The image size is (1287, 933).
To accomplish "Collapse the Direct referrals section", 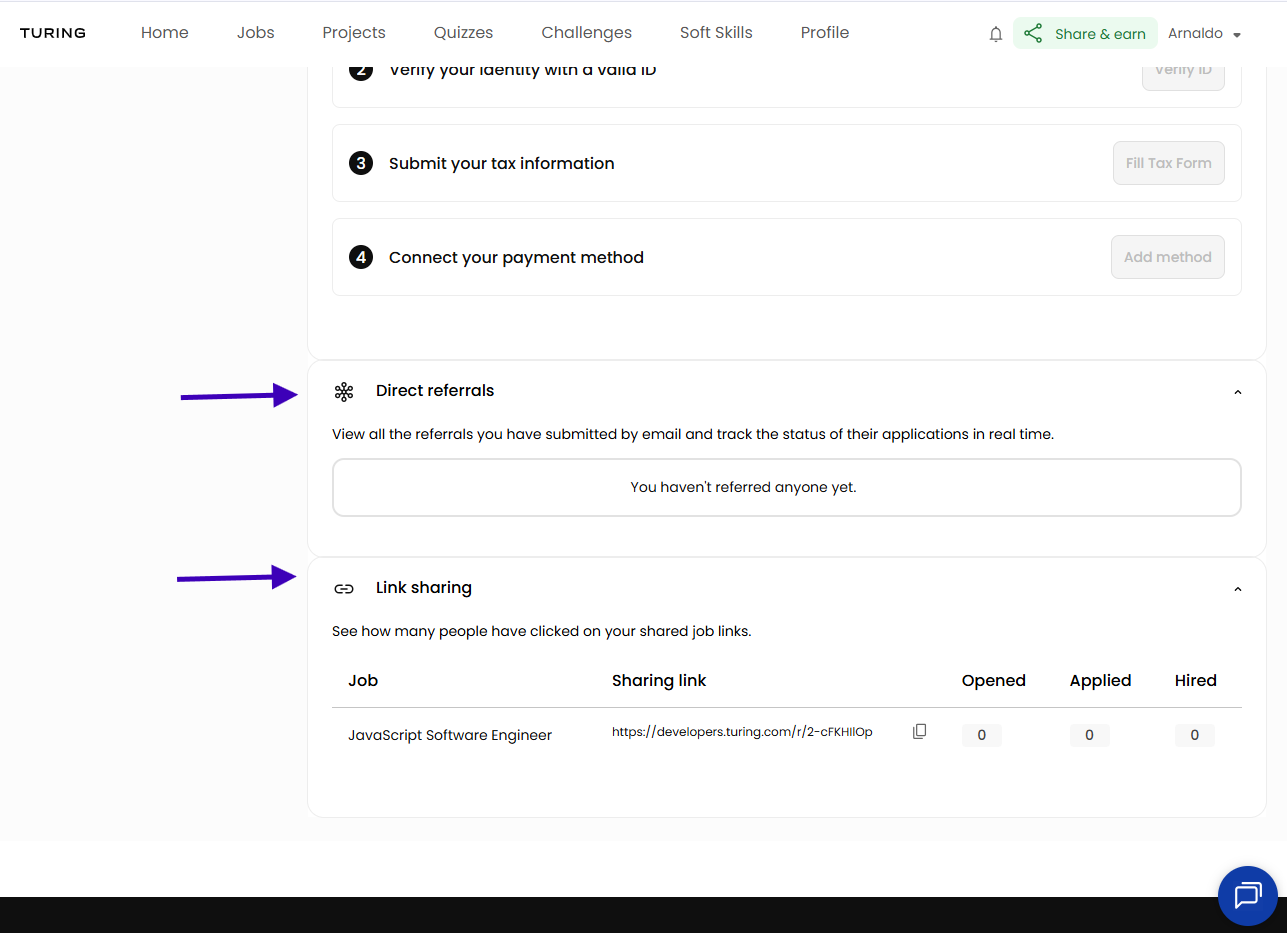I will coord(1237,392).
